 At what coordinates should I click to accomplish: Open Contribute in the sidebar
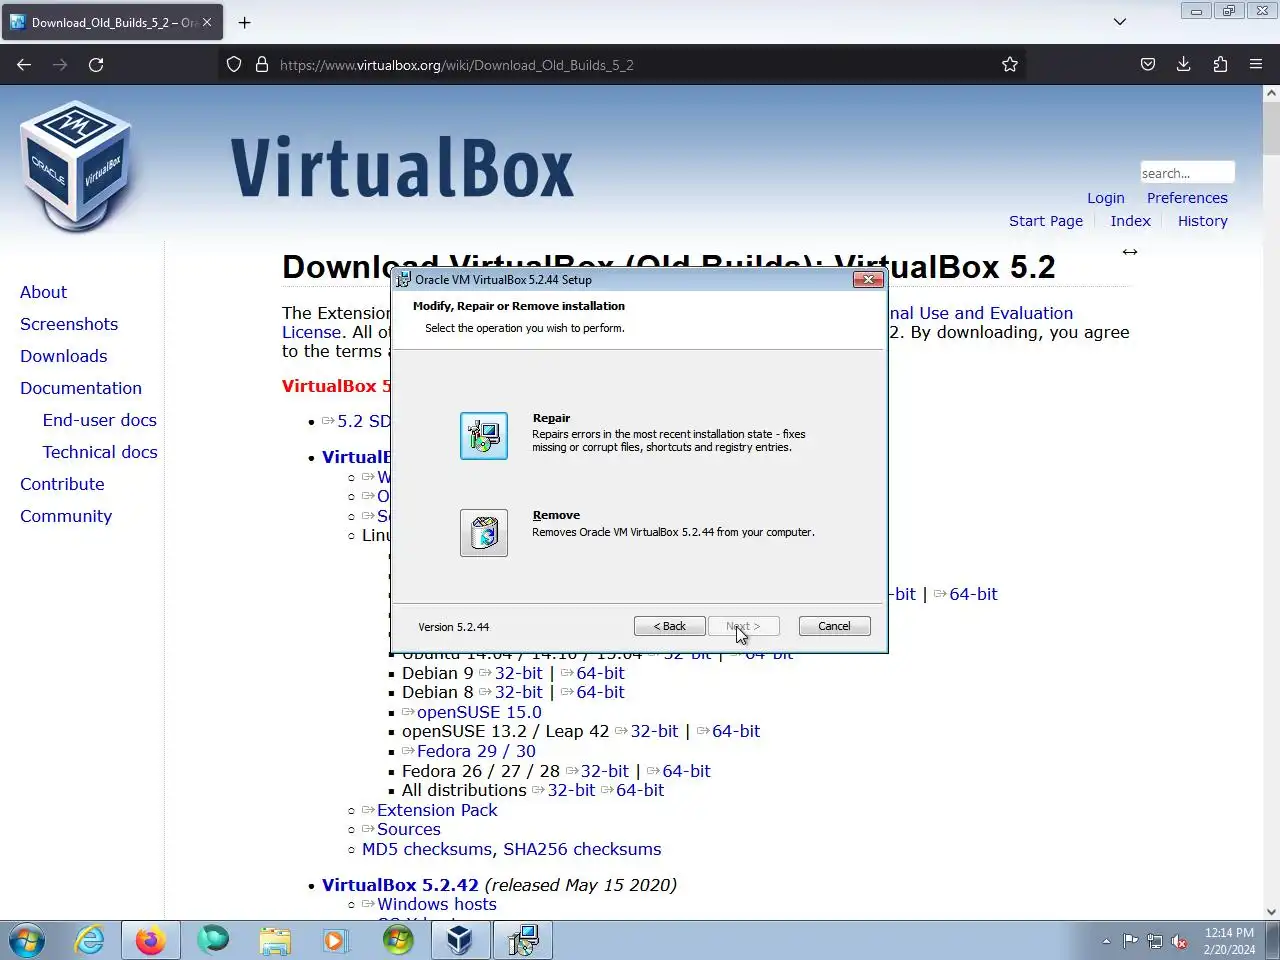point(62,484)
